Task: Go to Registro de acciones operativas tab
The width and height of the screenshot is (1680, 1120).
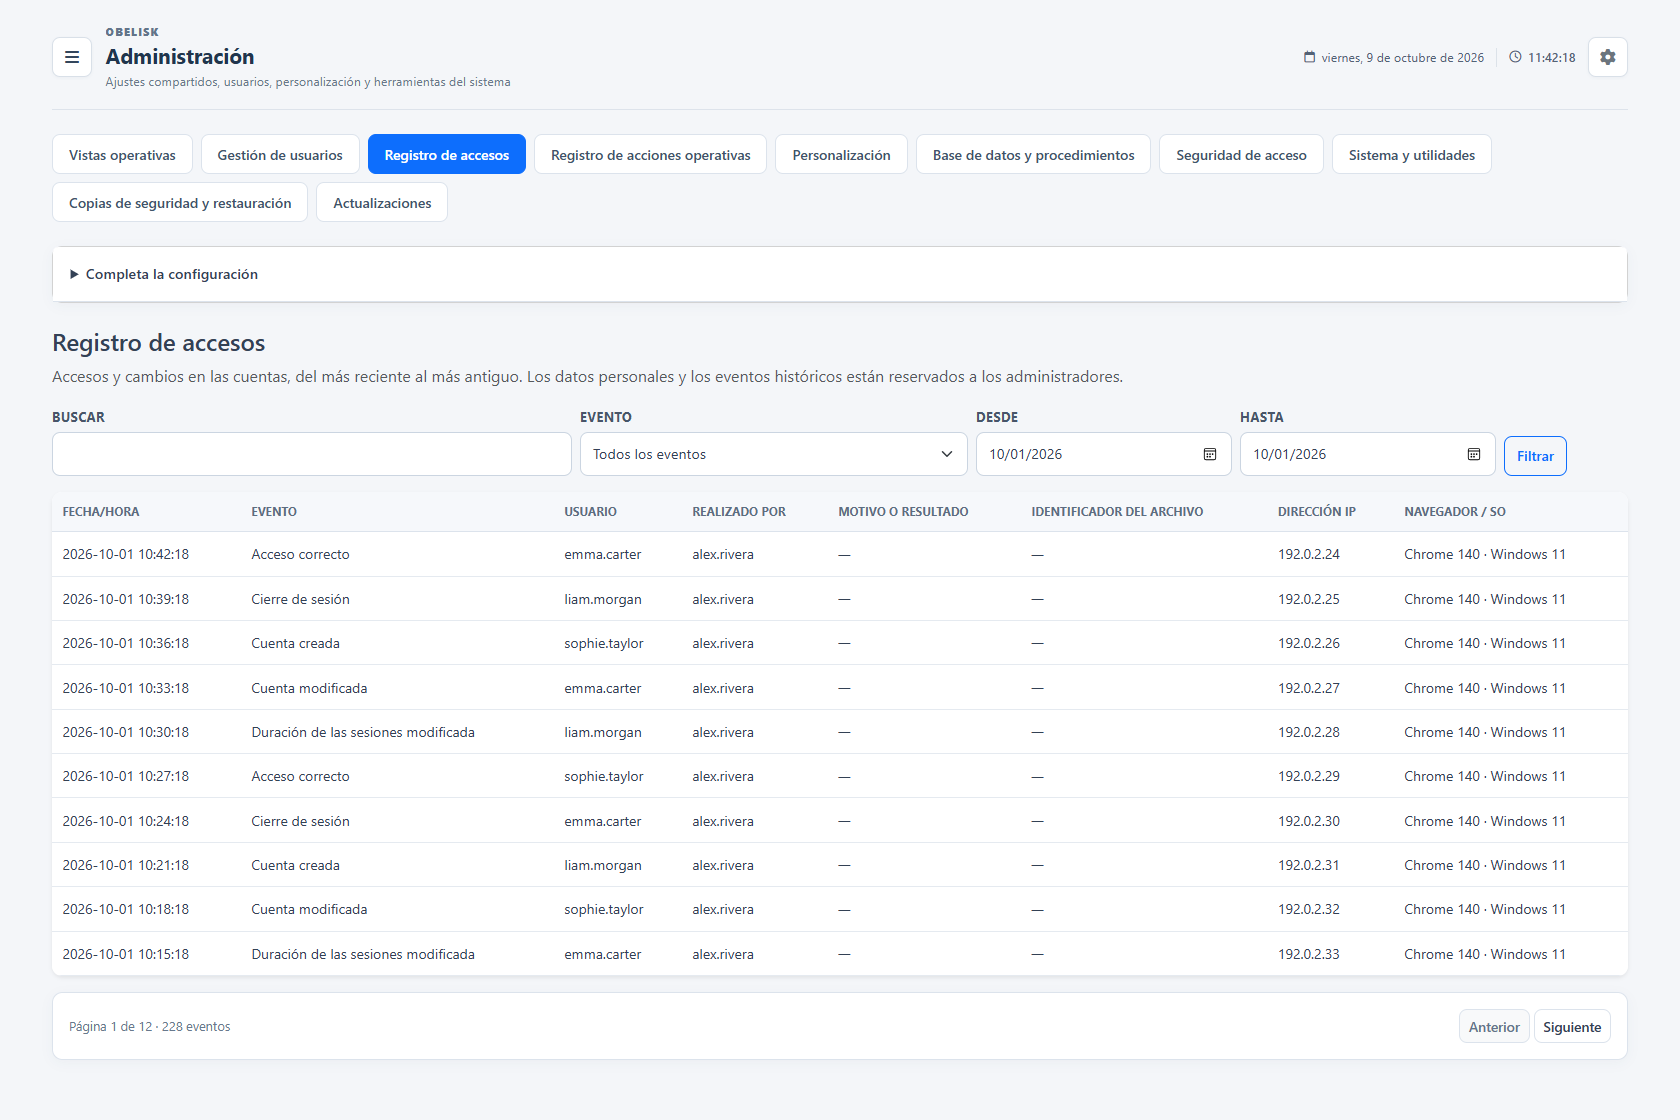Action: click(651, 155)
